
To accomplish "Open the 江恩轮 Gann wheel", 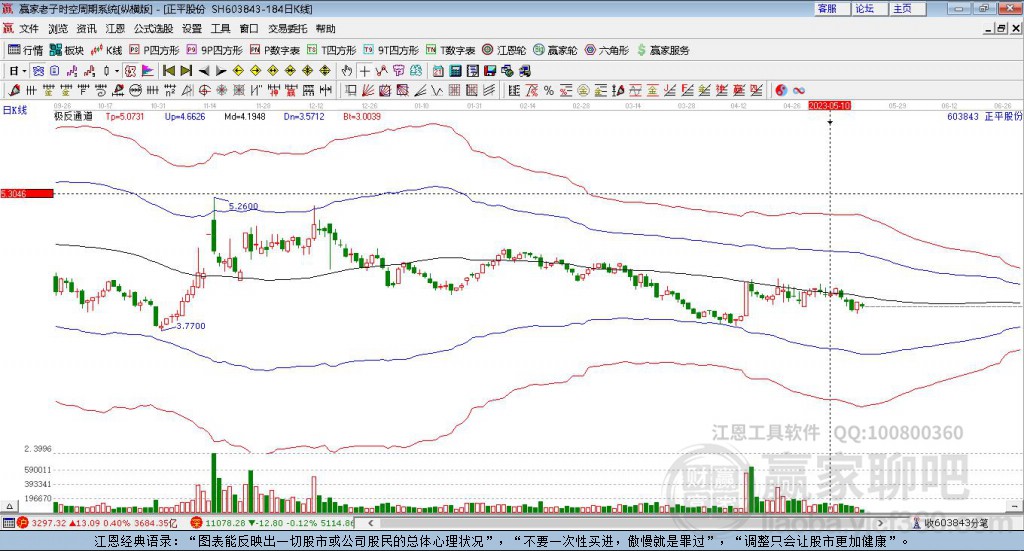I will point(504,50).
